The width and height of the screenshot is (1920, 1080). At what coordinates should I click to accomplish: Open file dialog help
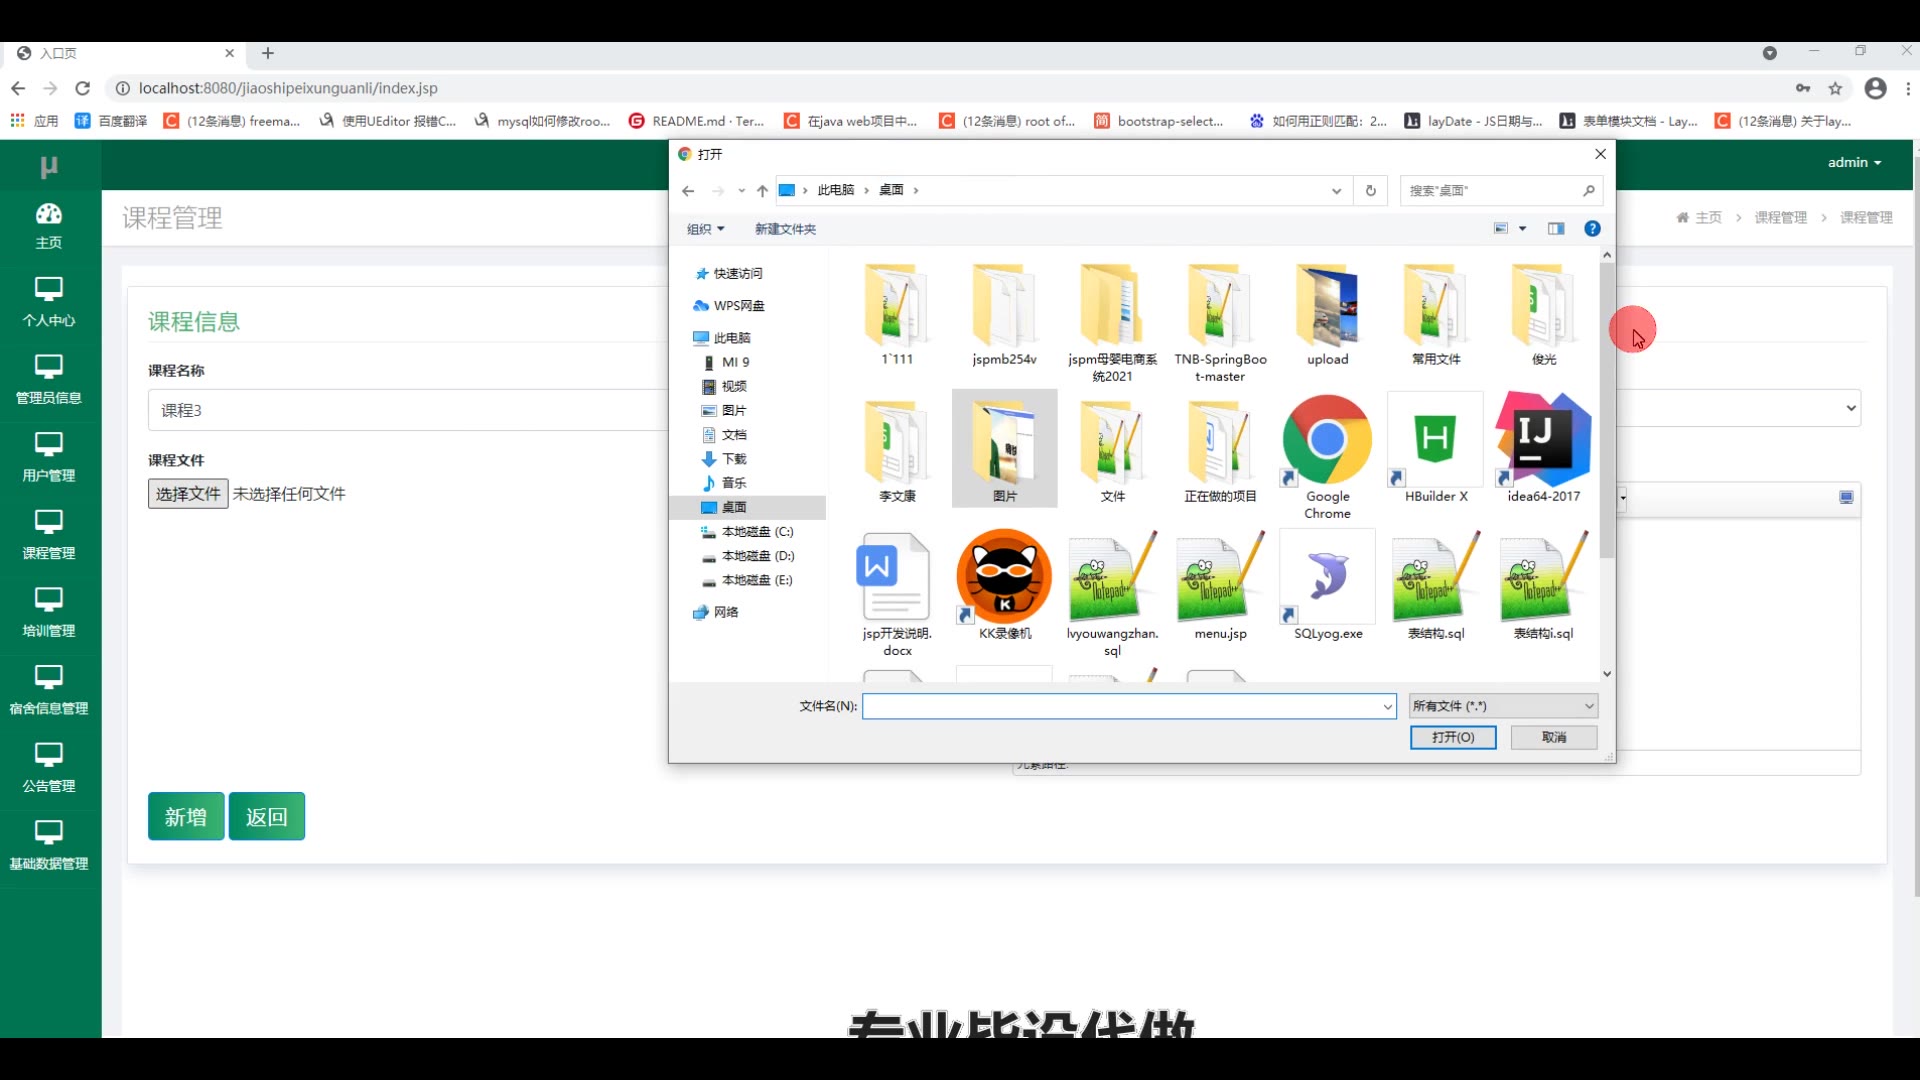[1592, 229]
